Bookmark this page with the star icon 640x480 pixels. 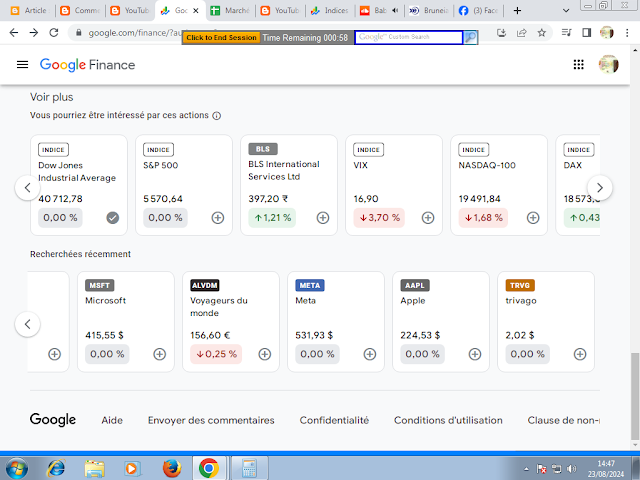coord(541,33)
